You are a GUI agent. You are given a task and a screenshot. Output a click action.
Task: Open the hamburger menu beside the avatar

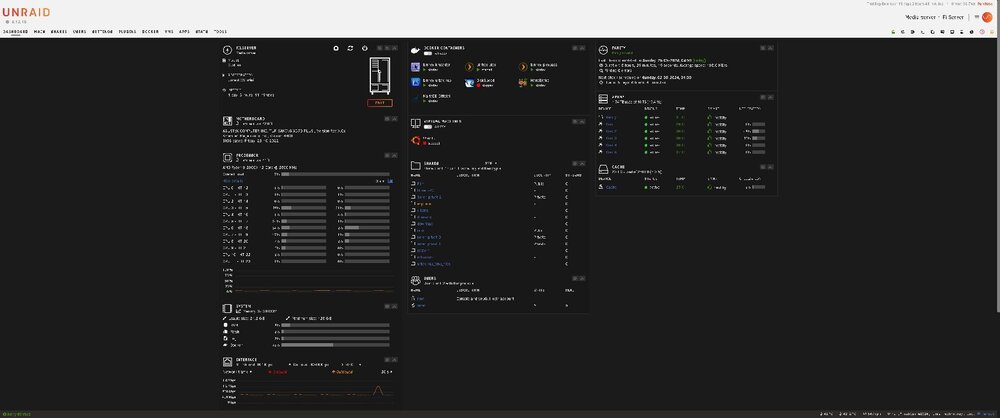pos(976,17)
